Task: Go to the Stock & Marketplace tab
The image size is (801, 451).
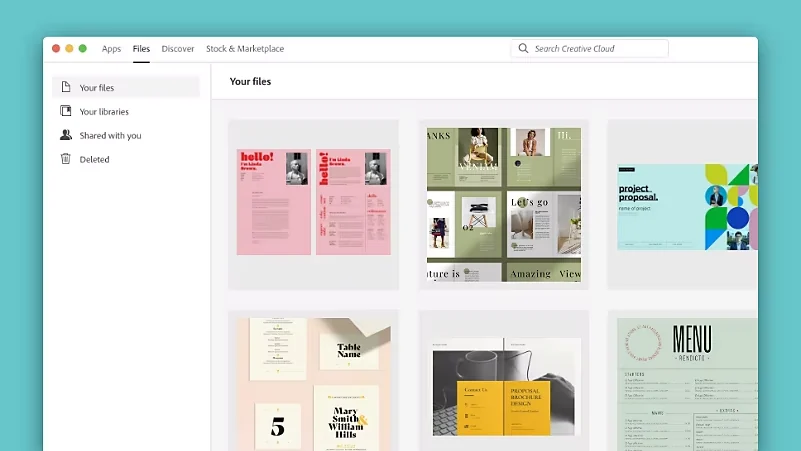Action: [x=245, y=49]
